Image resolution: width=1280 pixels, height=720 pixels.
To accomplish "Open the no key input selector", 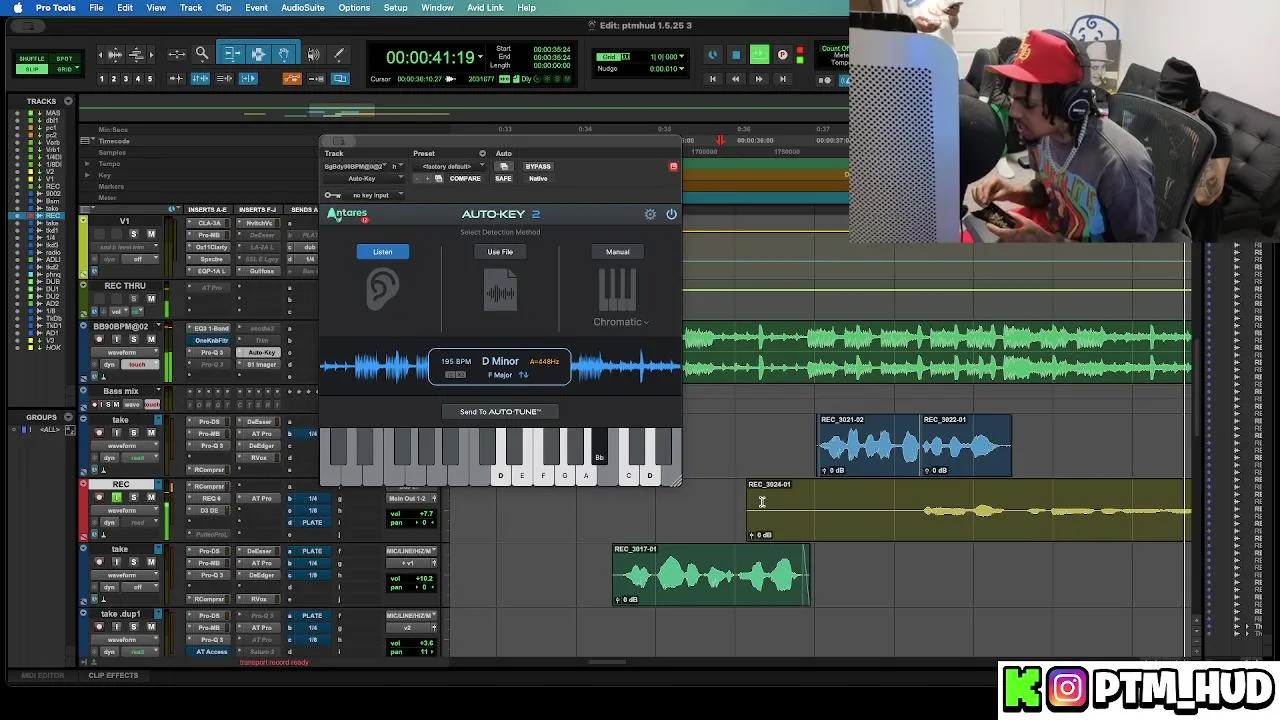I will click(371, 195).
